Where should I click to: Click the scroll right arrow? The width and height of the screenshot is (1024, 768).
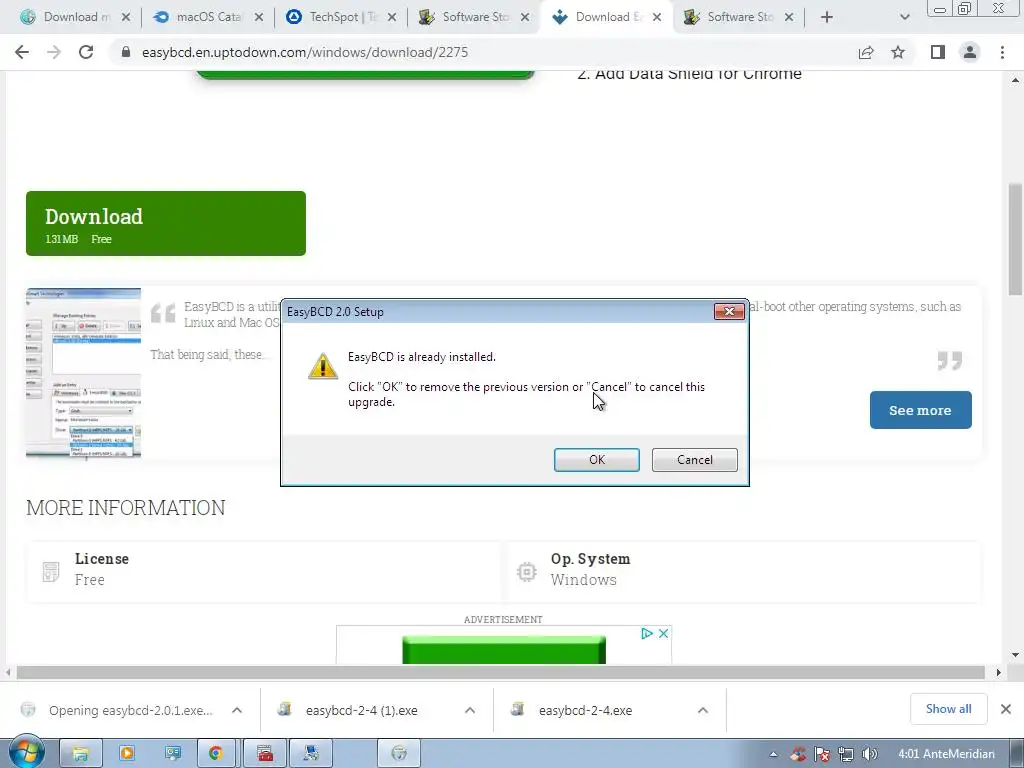(x=998, y=673)
